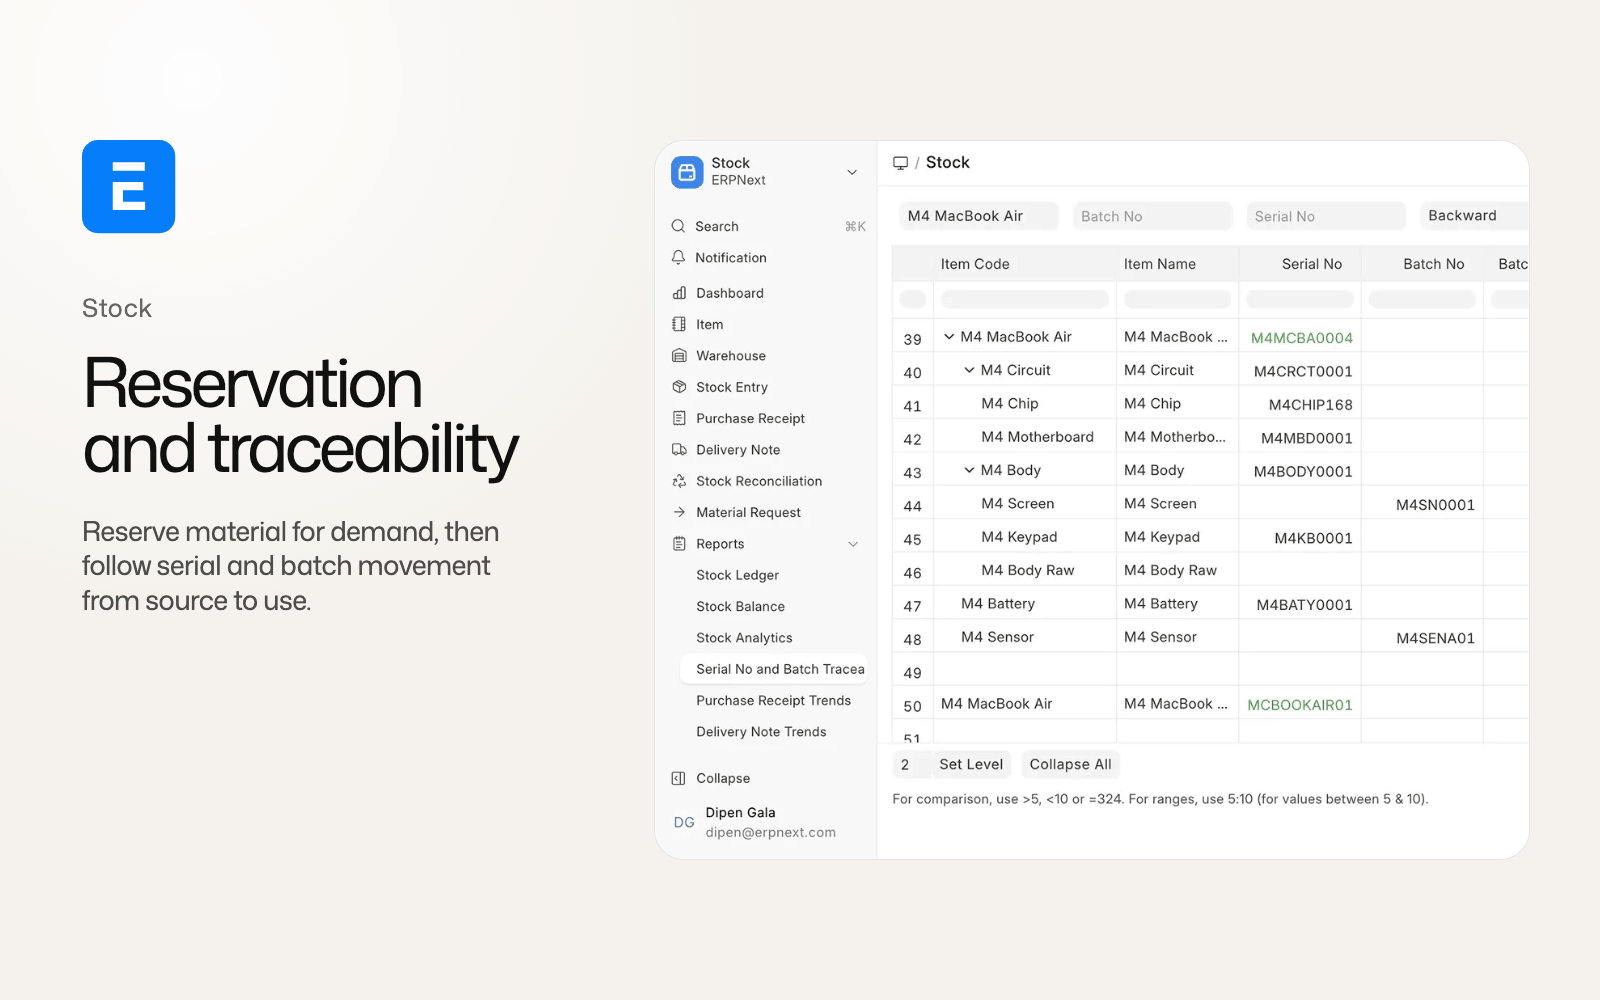
Task: Click the Serial No column filter box
Action: (1300, 299)
